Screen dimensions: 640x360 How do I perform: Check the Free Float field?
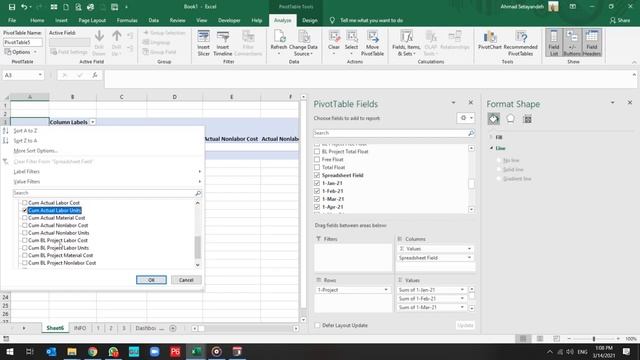pyautogui.click(x=317, y=159)
